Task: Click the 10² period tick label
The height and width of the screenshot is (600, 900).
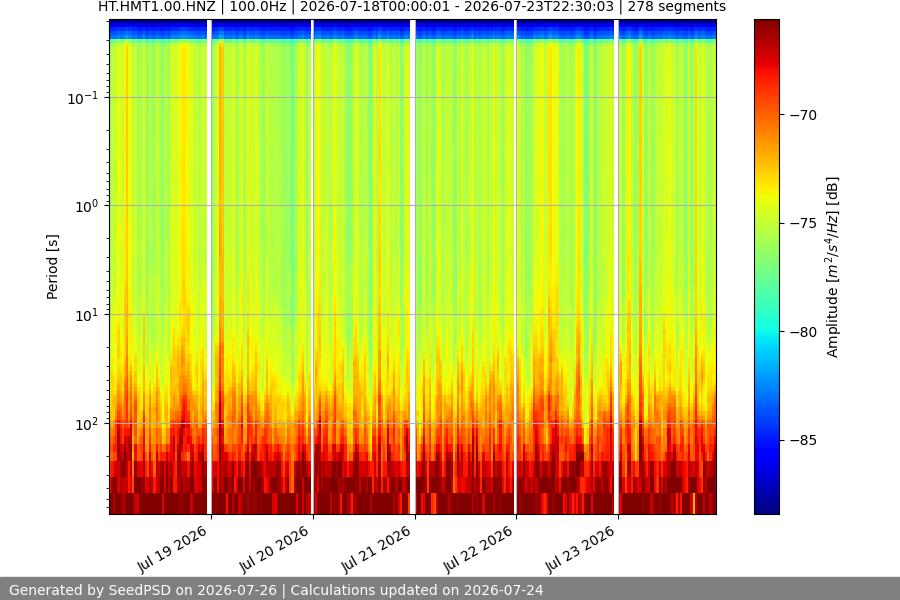Action: 87,424
